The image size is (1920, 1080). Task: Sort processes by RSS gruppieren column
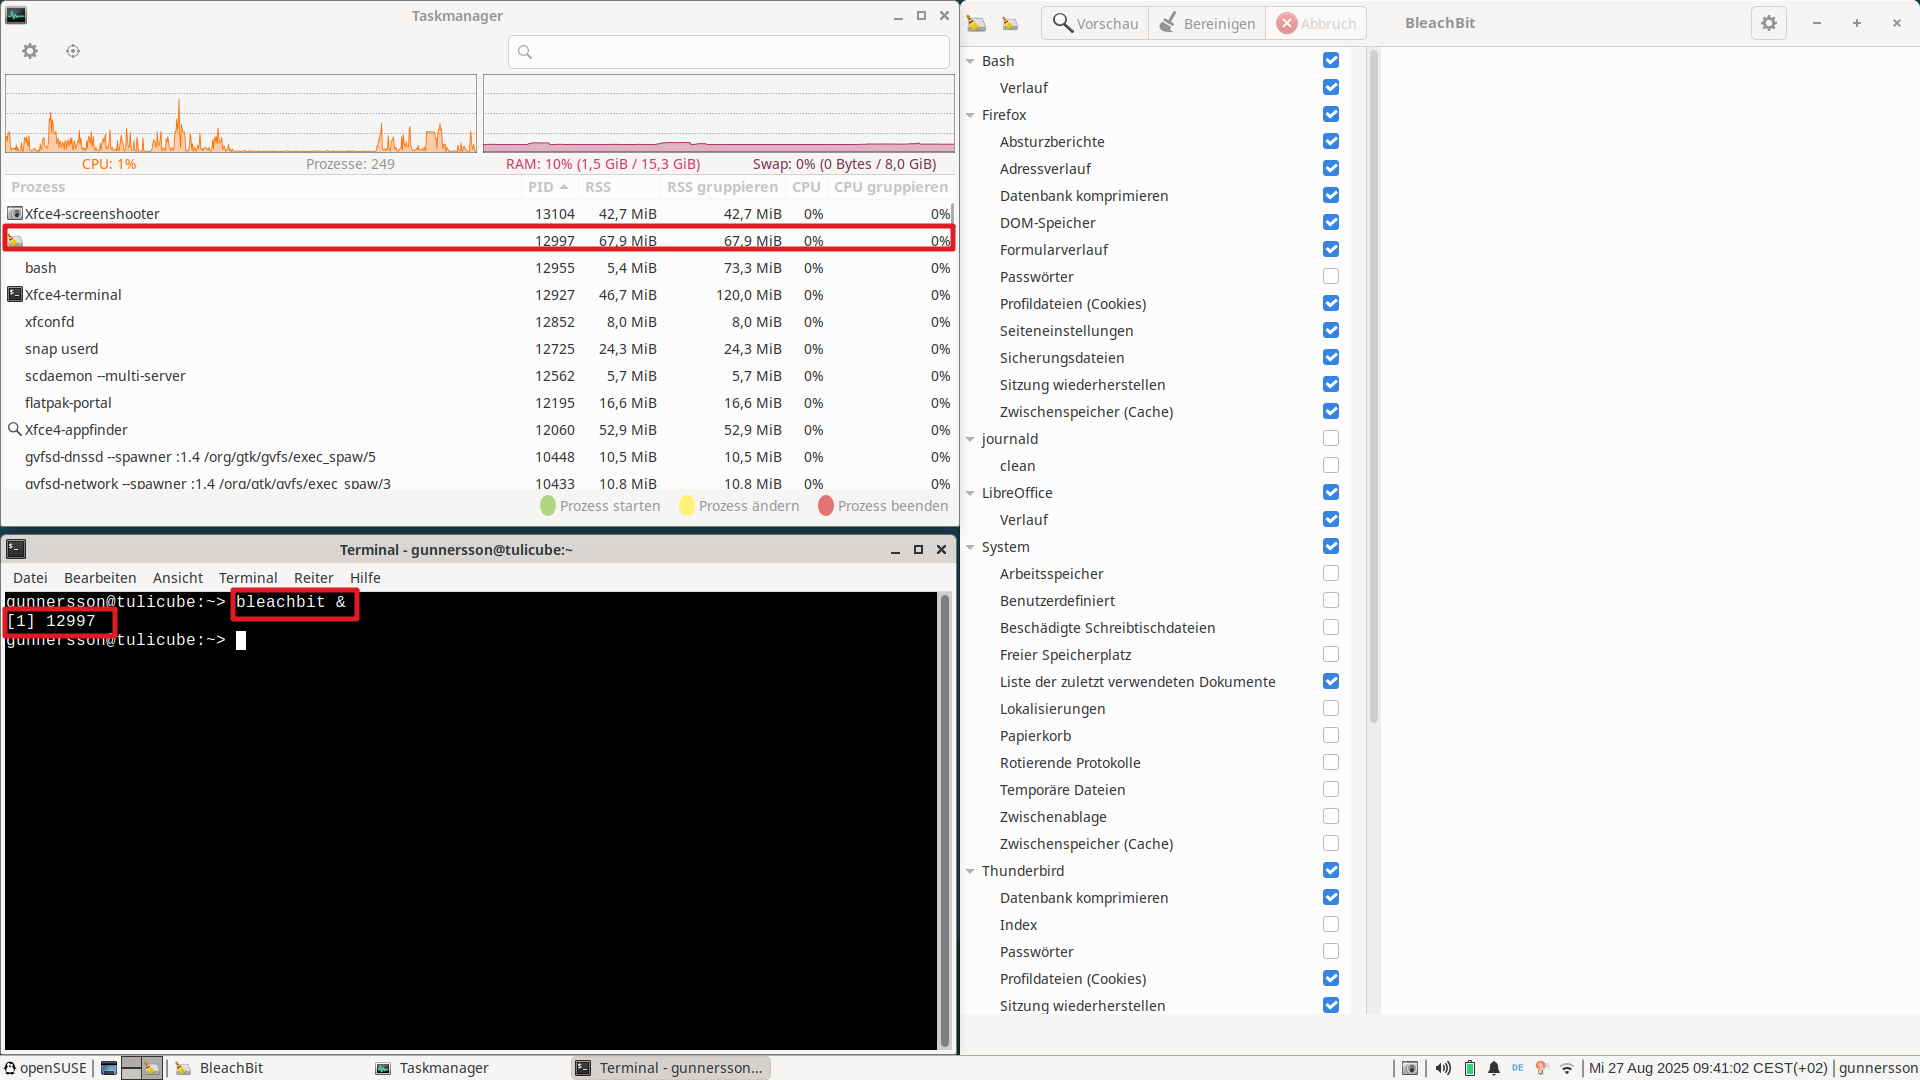(x=722, y=187)
